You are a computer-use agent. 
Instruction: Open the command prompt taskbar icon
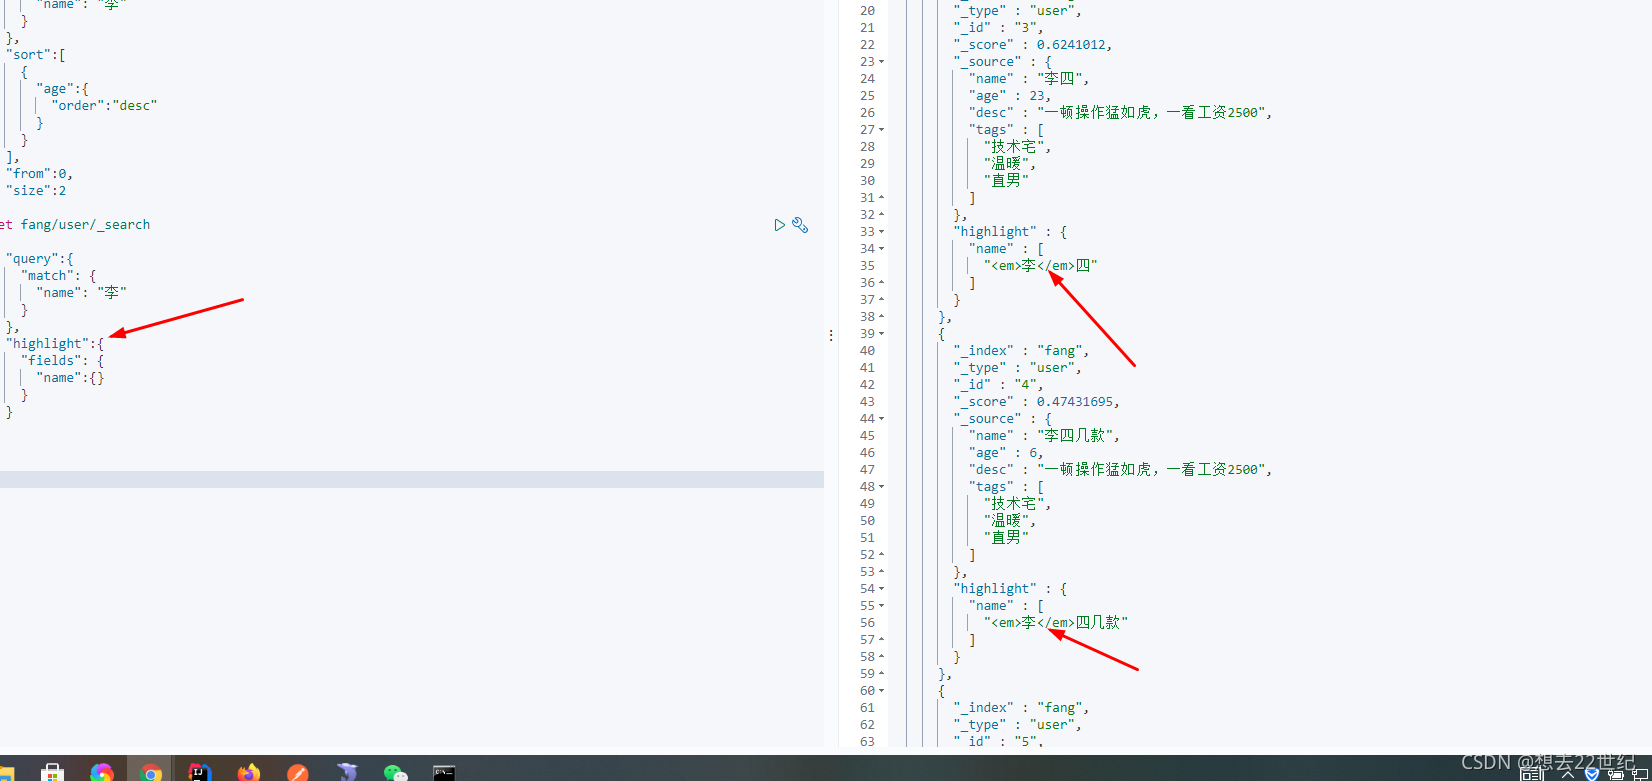[x=444, y=773]
